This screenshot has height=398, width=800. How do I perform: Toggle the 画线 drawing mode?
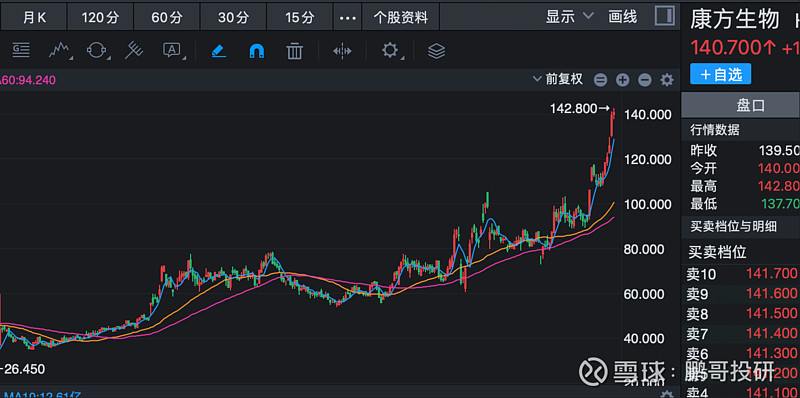click(622, 17)
